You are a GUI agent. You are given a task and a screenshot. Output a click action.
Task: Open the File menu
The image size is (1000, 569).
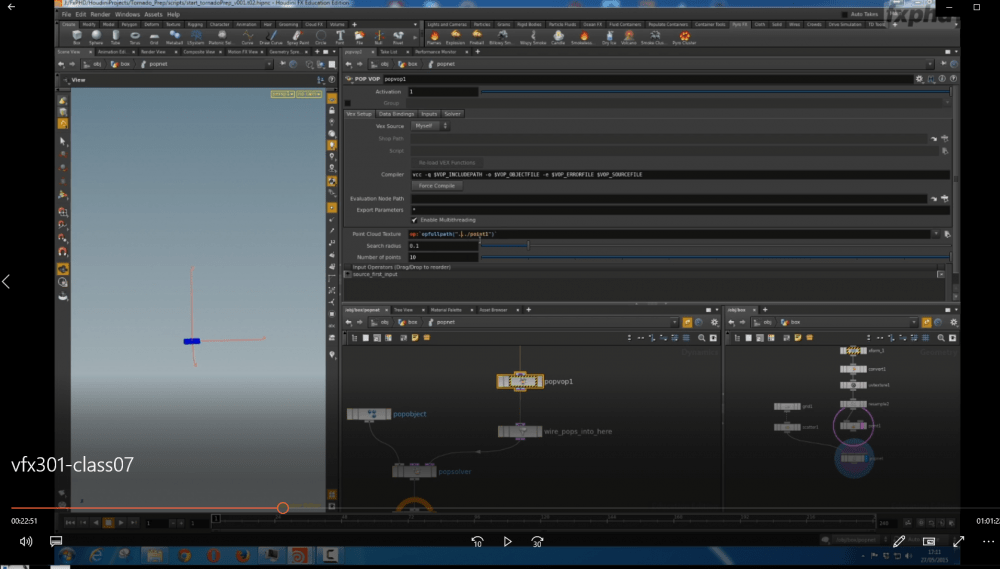66,14
